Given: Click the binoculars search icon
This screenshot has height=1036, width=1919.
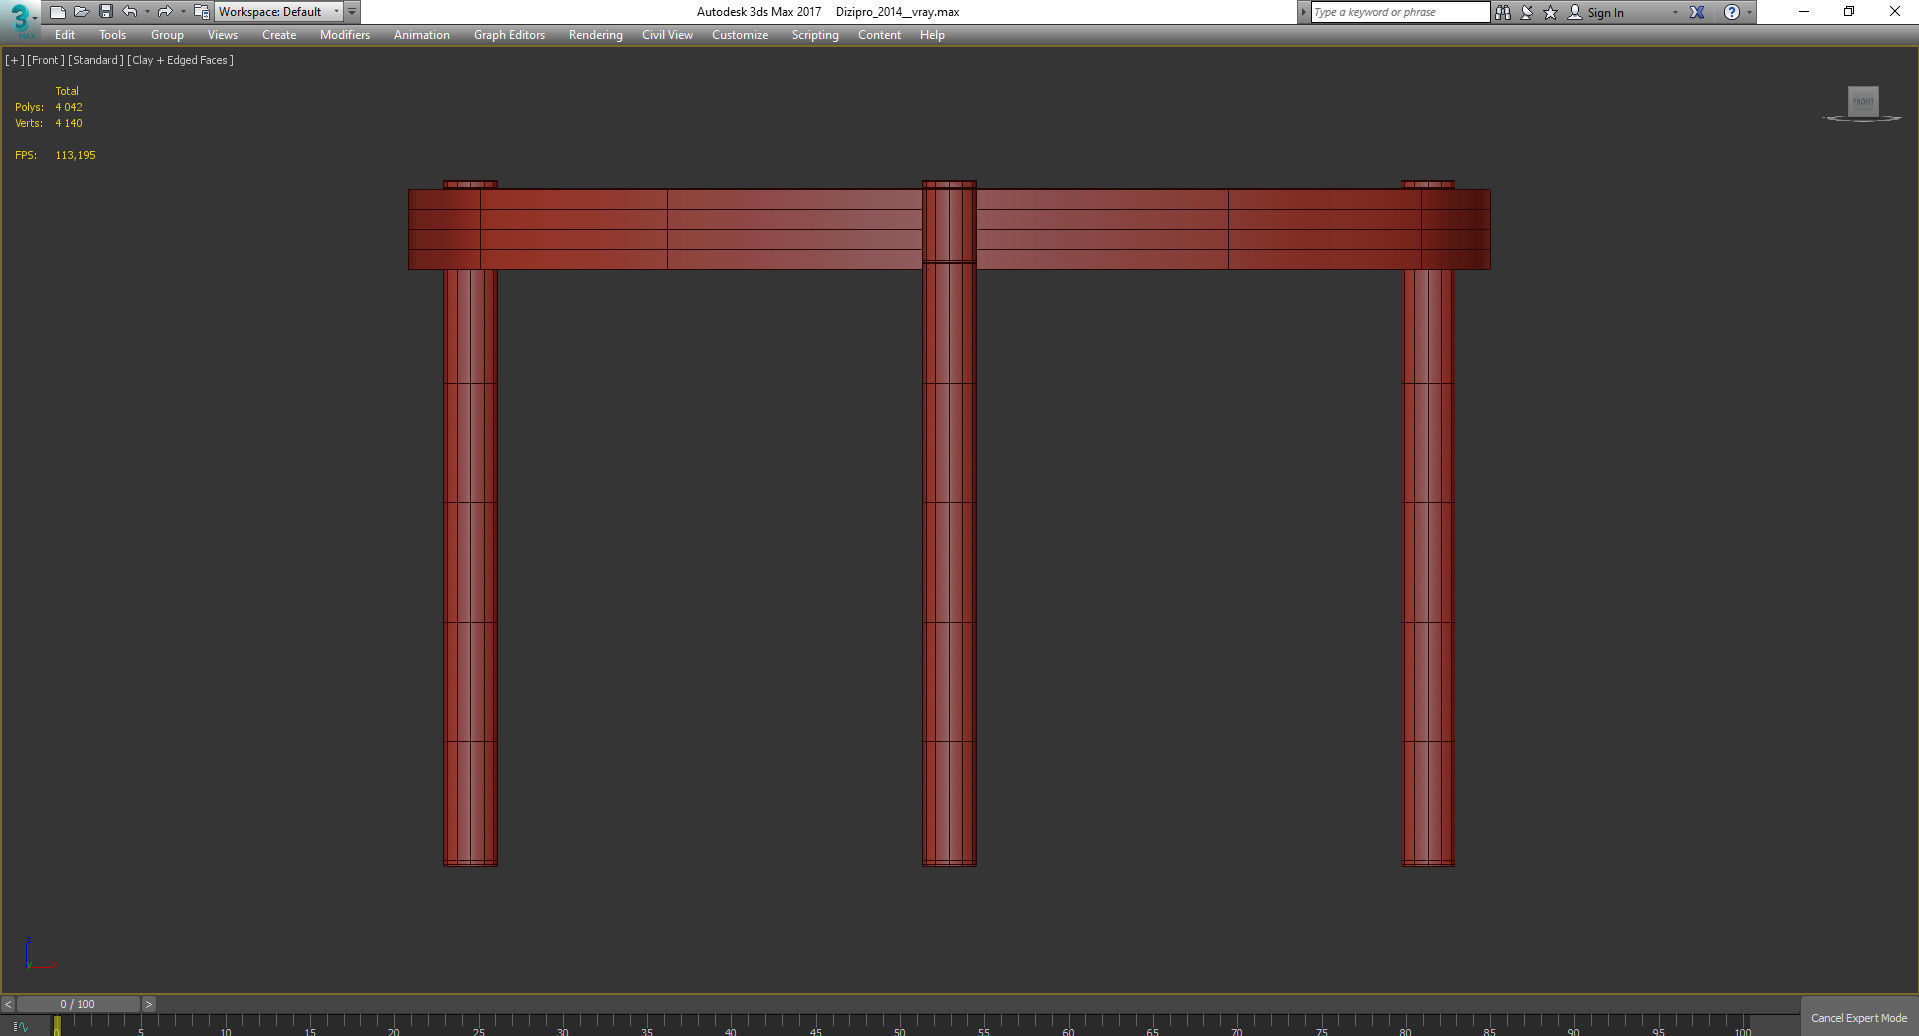Looking at the screenshot, I should click(x=1502, y=12).
